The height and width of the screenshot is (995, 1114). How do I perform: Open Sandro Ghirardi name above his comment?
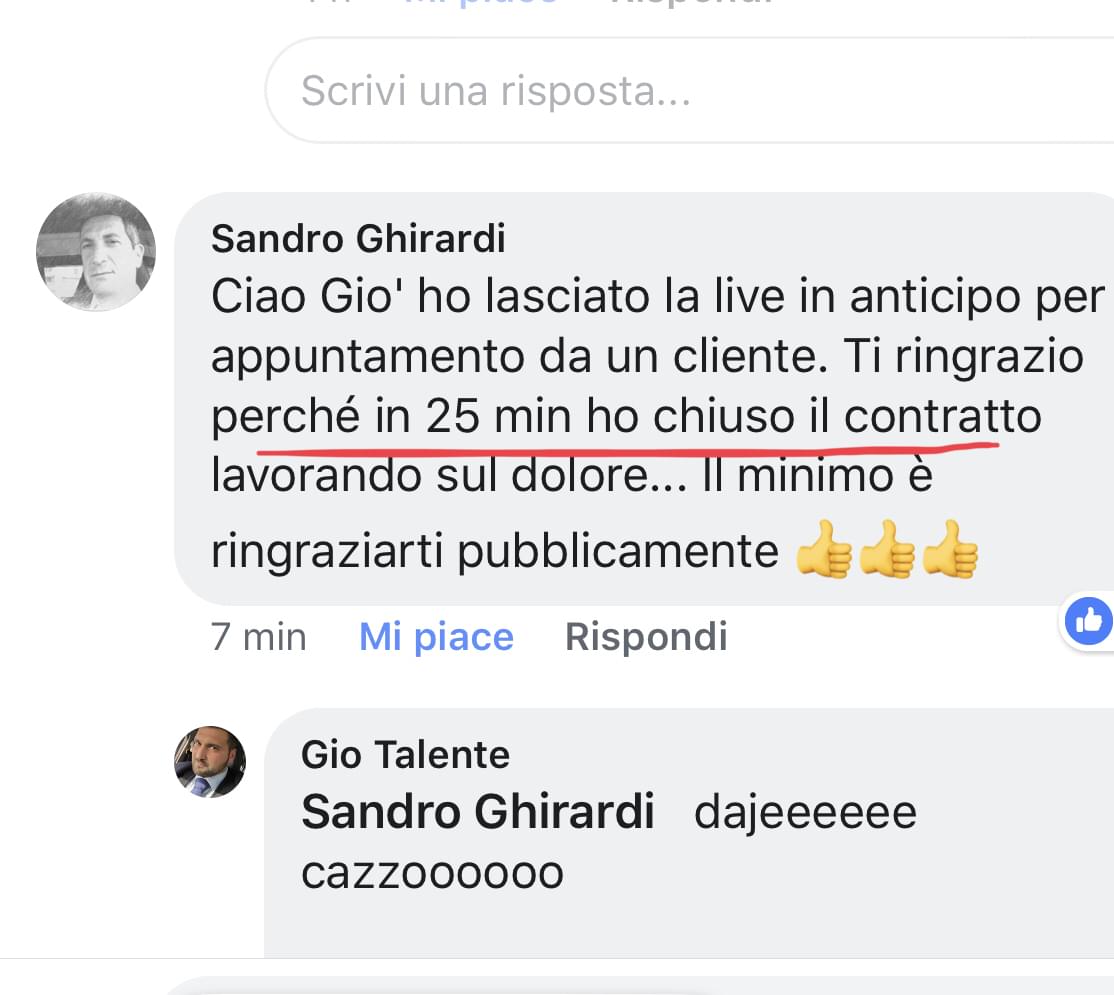point(358,238)
